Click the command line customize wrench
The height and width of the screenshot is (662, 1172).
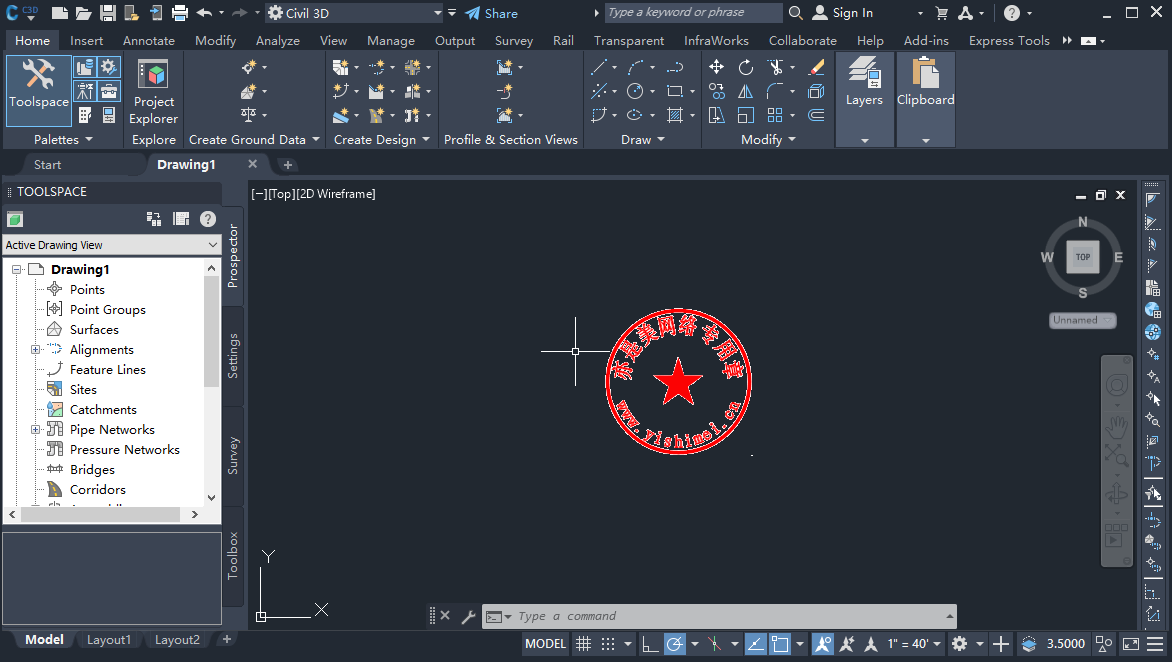[468, 616]
